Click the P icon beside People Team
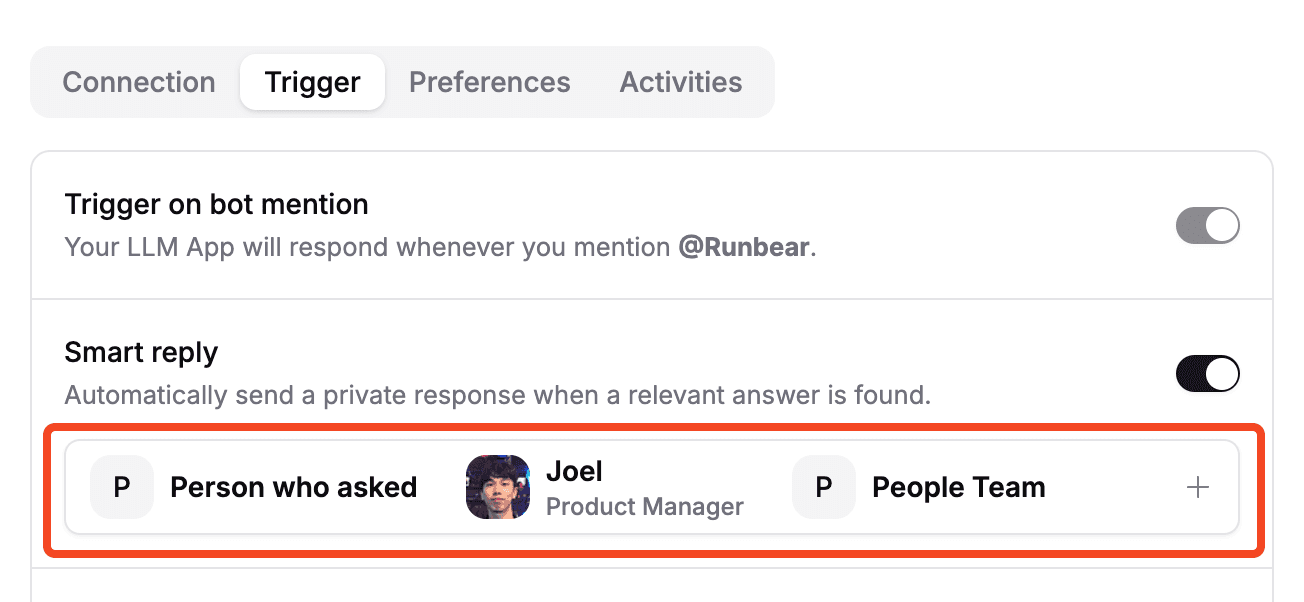The height and width of the screenshot is (602, 1304). pyautogui.click(x=824, y=488)
